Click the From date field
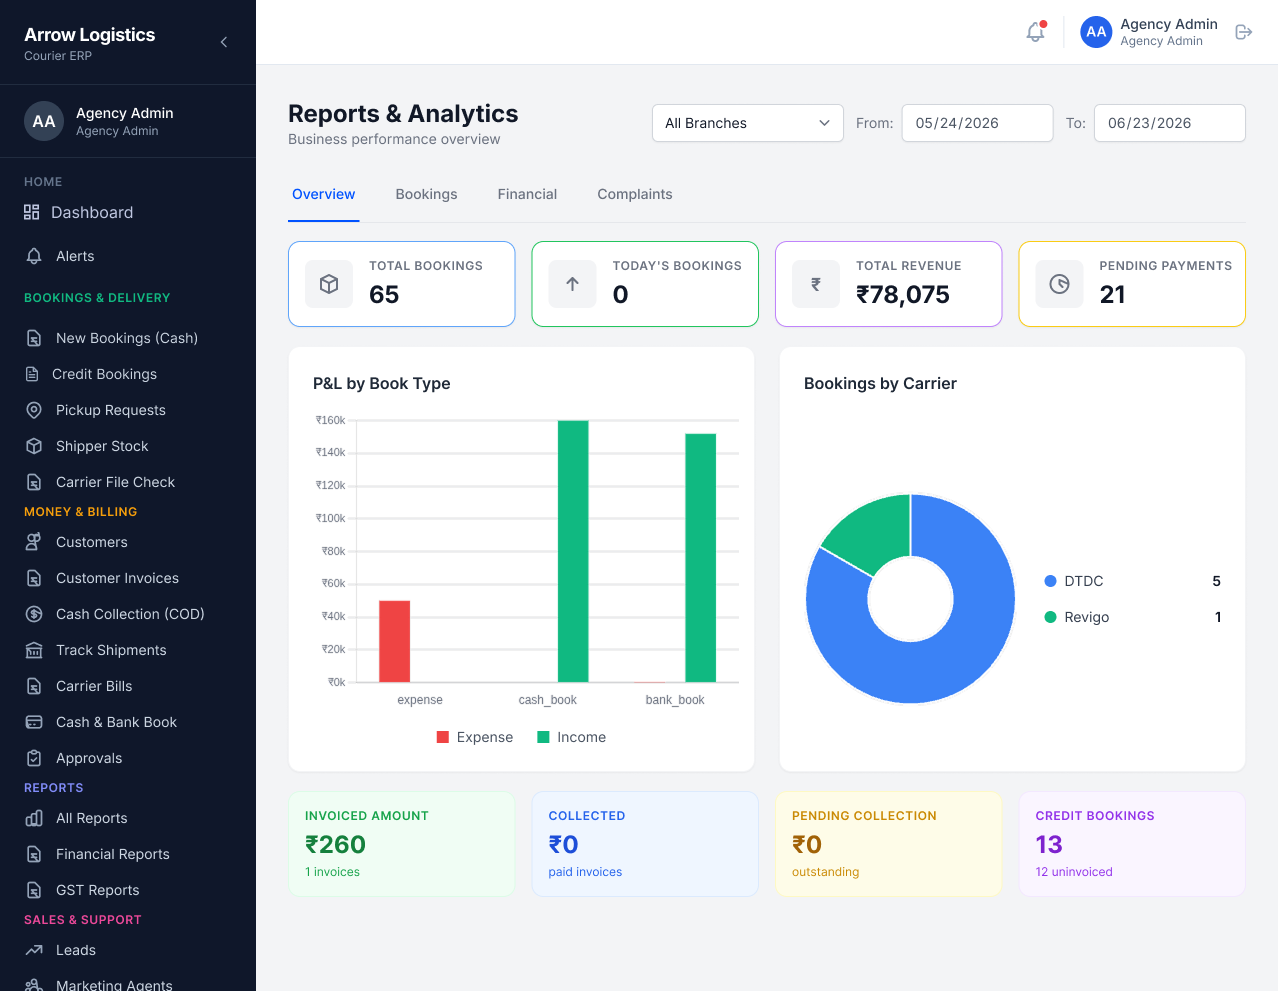The width and height of the screenshot is (1278, 991). 977,123
